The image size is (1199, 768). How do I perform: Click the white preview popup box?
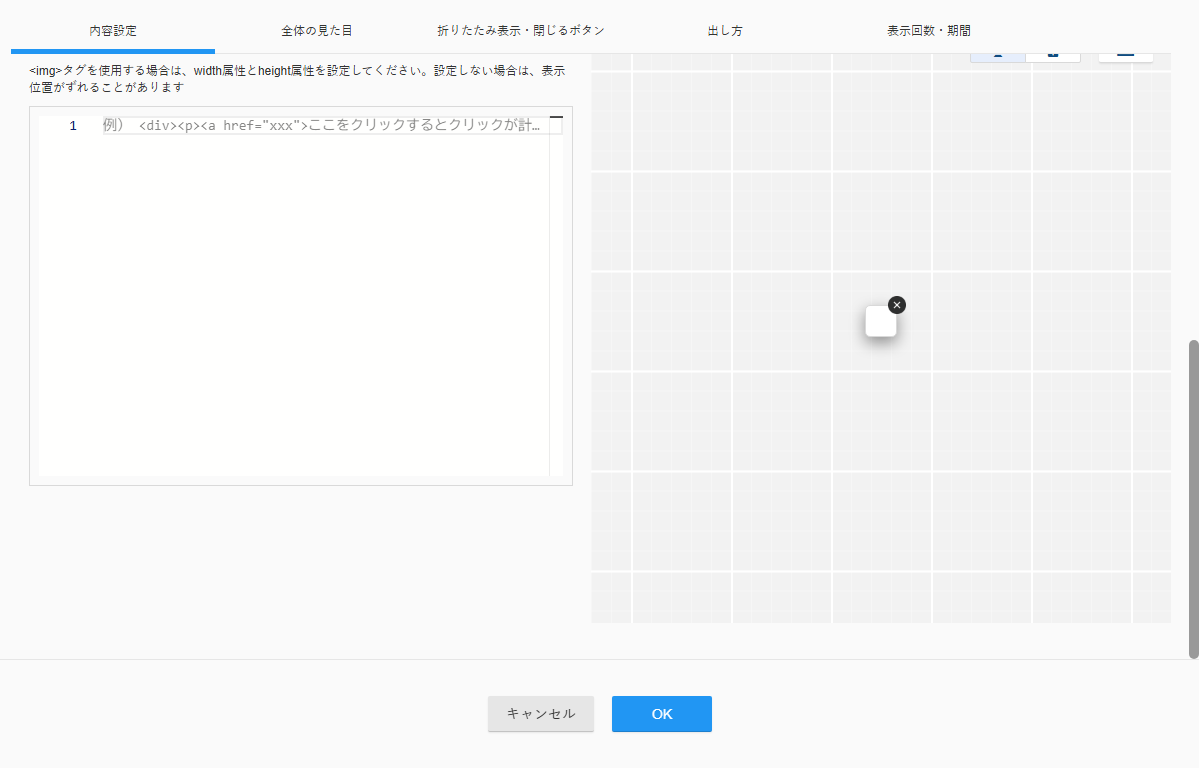click(880, 321)
